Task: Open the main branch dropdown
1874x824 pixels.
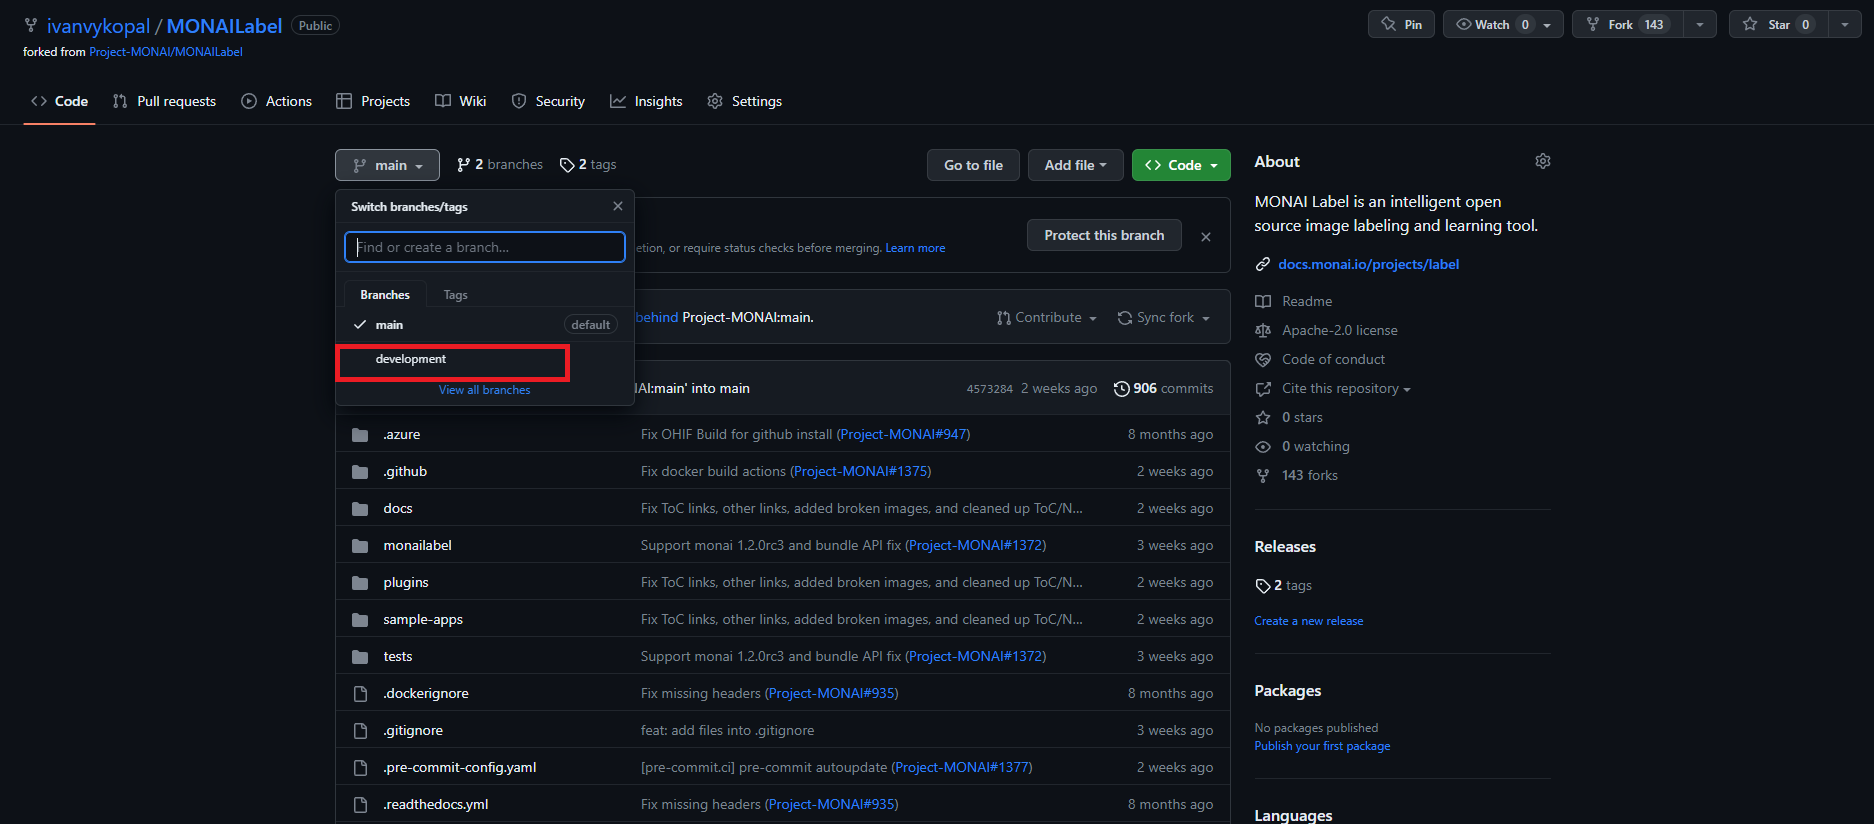Action: point(387,165)
